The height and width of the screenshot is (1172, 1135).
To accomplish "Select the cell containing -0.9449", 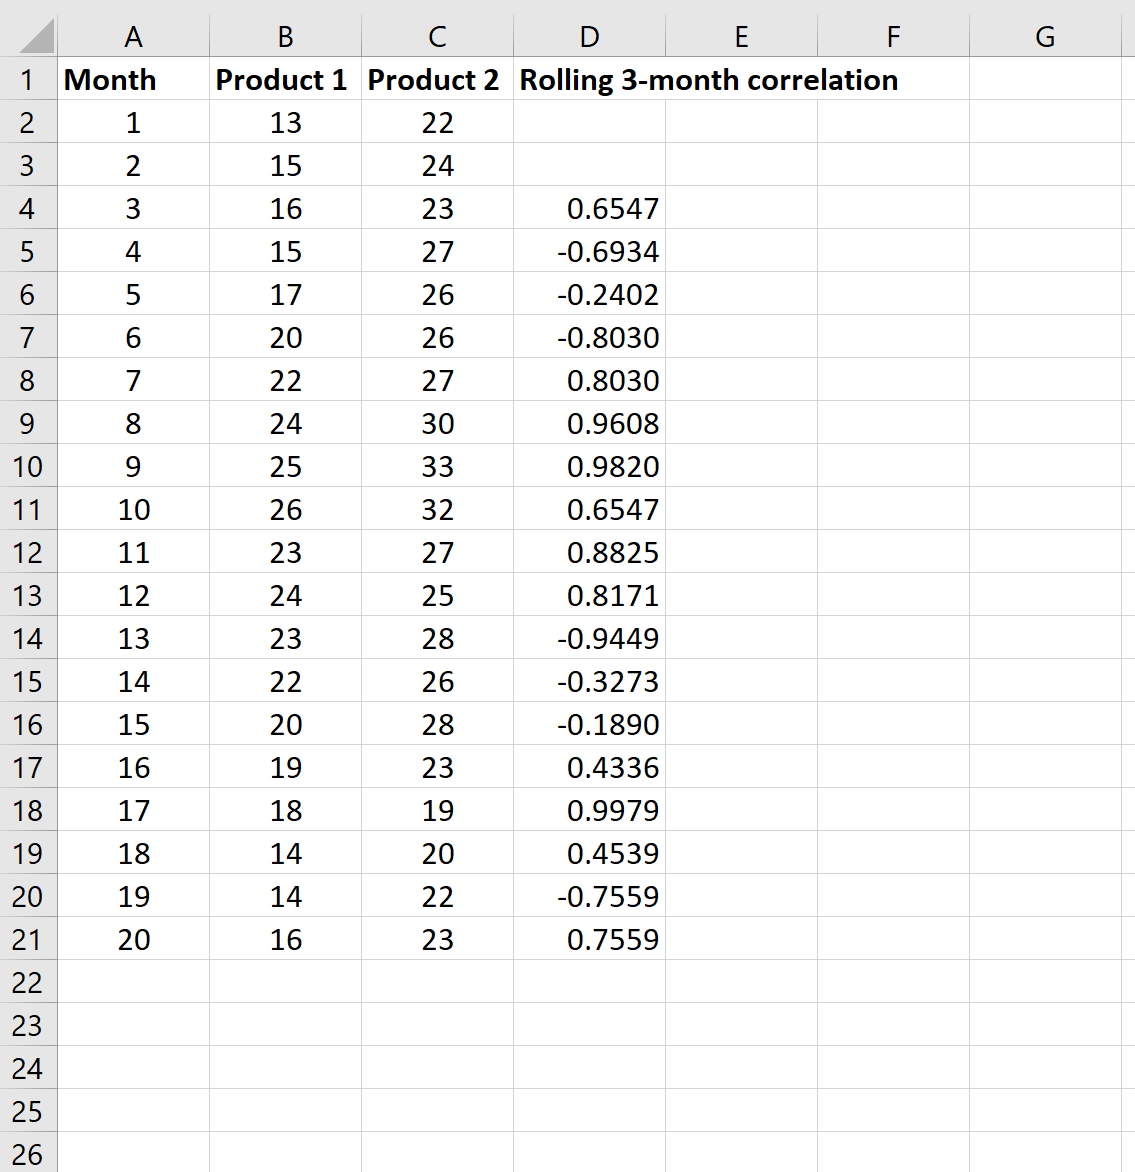I will [589, 638].
